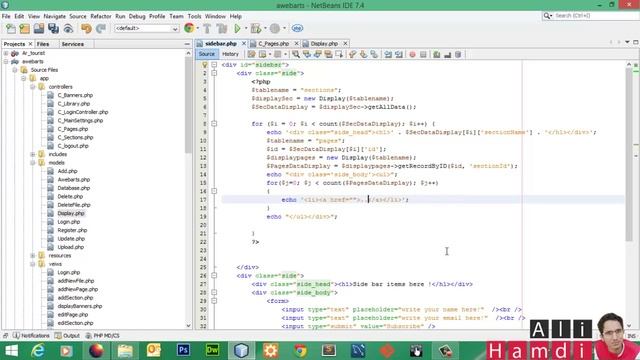Click the Windows Start button
Screen dimensions: 640x360
(11, 351)
